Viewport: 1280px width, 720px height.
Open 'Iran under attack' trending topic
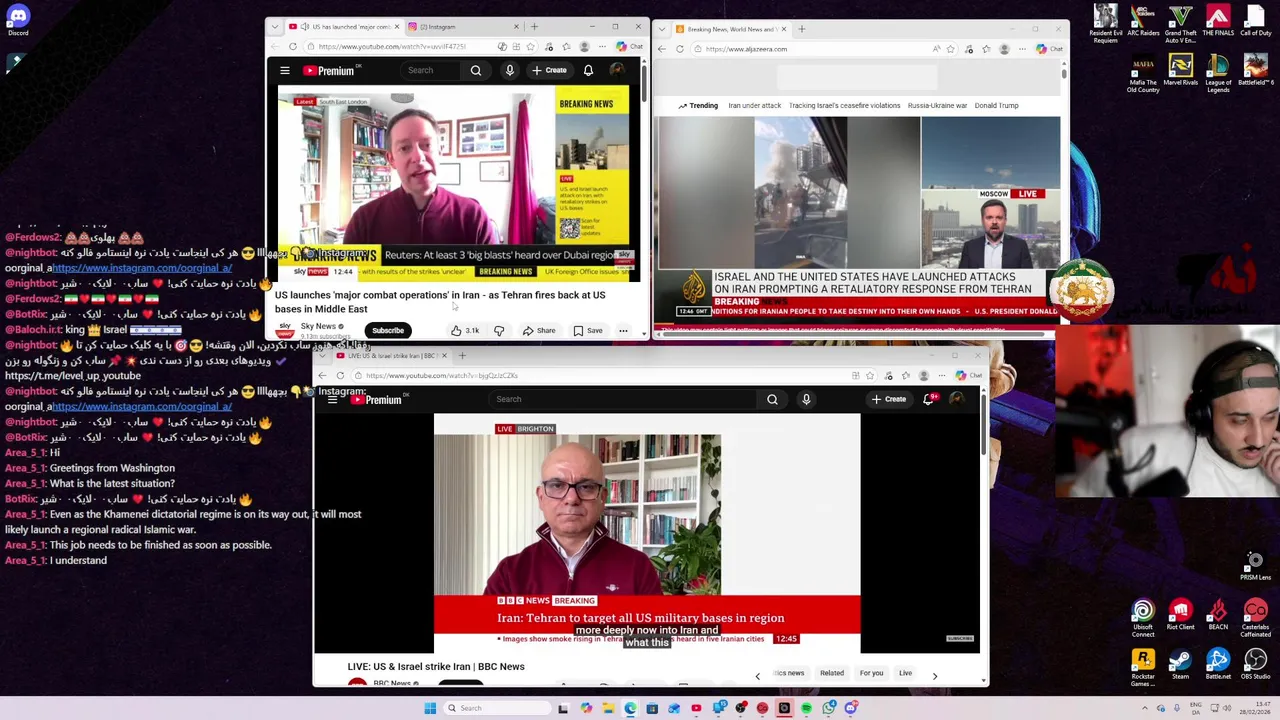point(754,105)
